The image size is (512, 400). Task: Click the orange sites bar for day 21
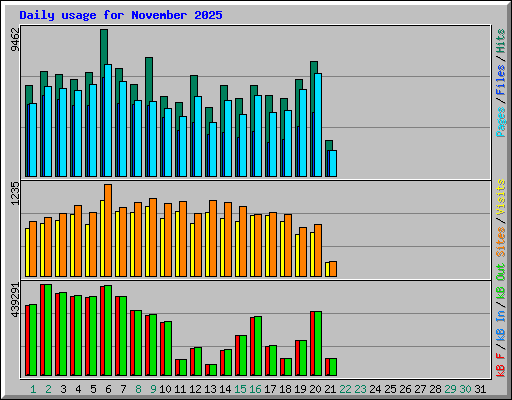coord(333,269)
